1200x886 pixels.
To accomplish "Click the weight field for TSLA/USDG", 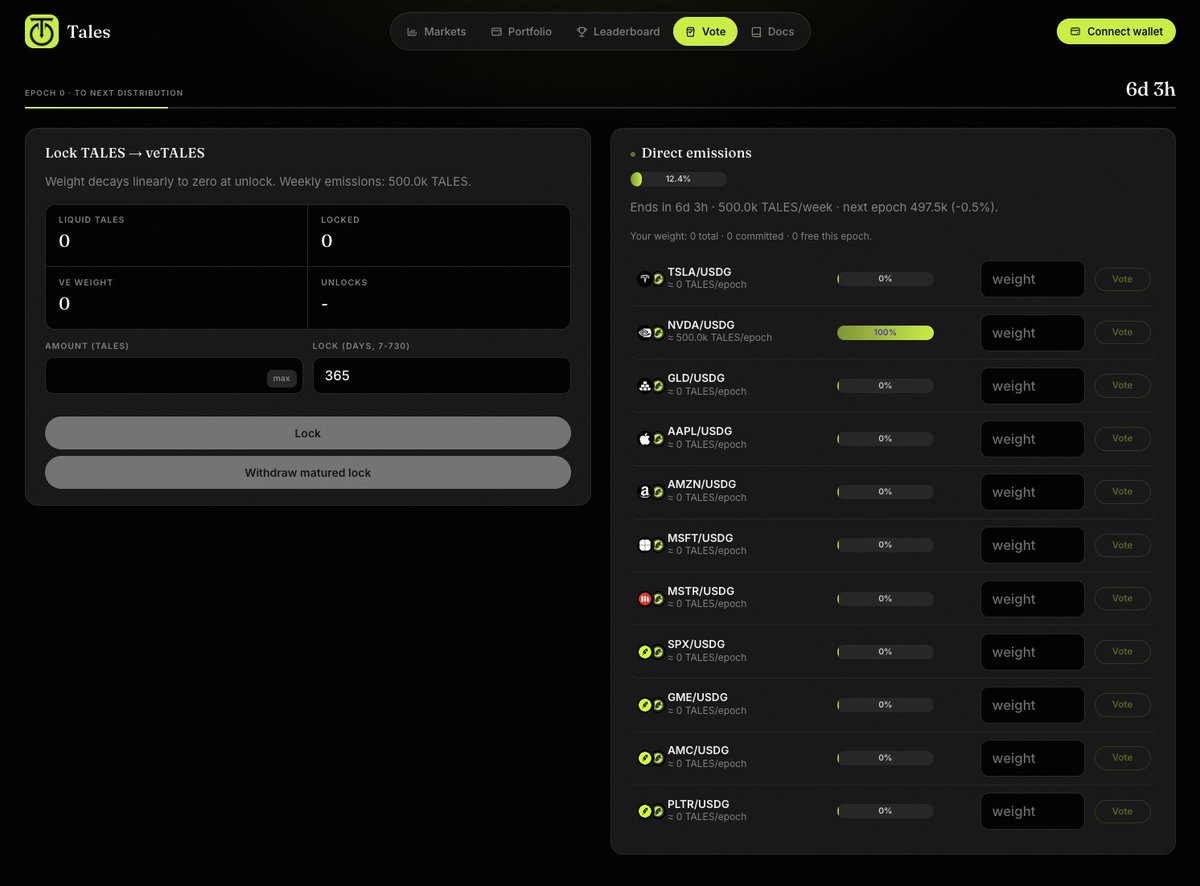I will [1033, 279].
